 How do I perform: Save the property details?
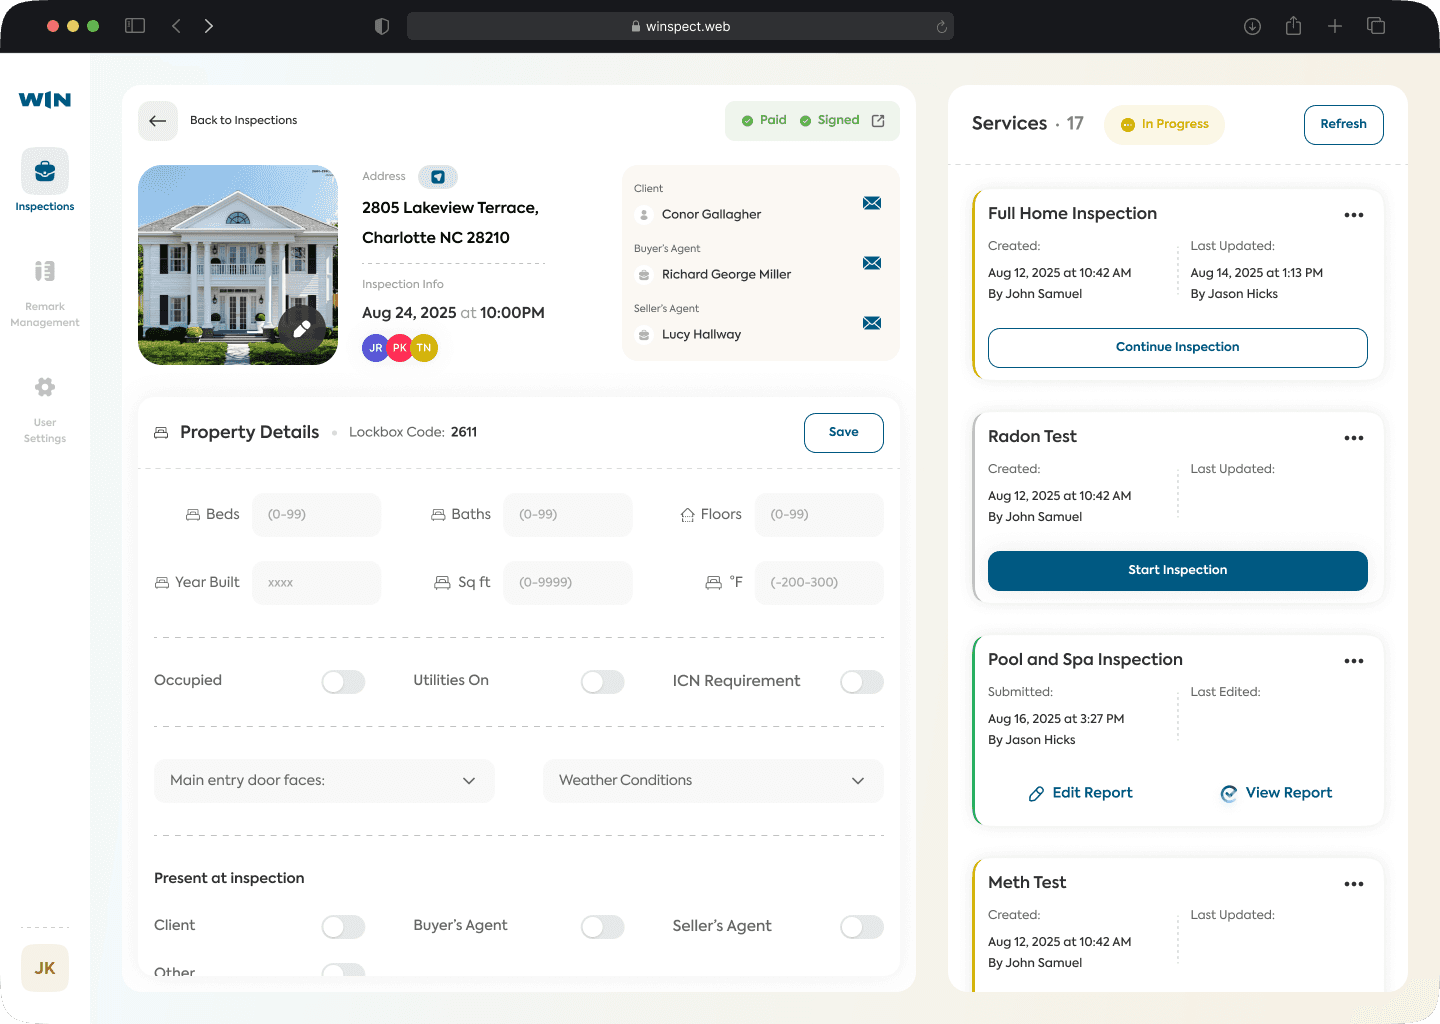(x=844, y=433)
